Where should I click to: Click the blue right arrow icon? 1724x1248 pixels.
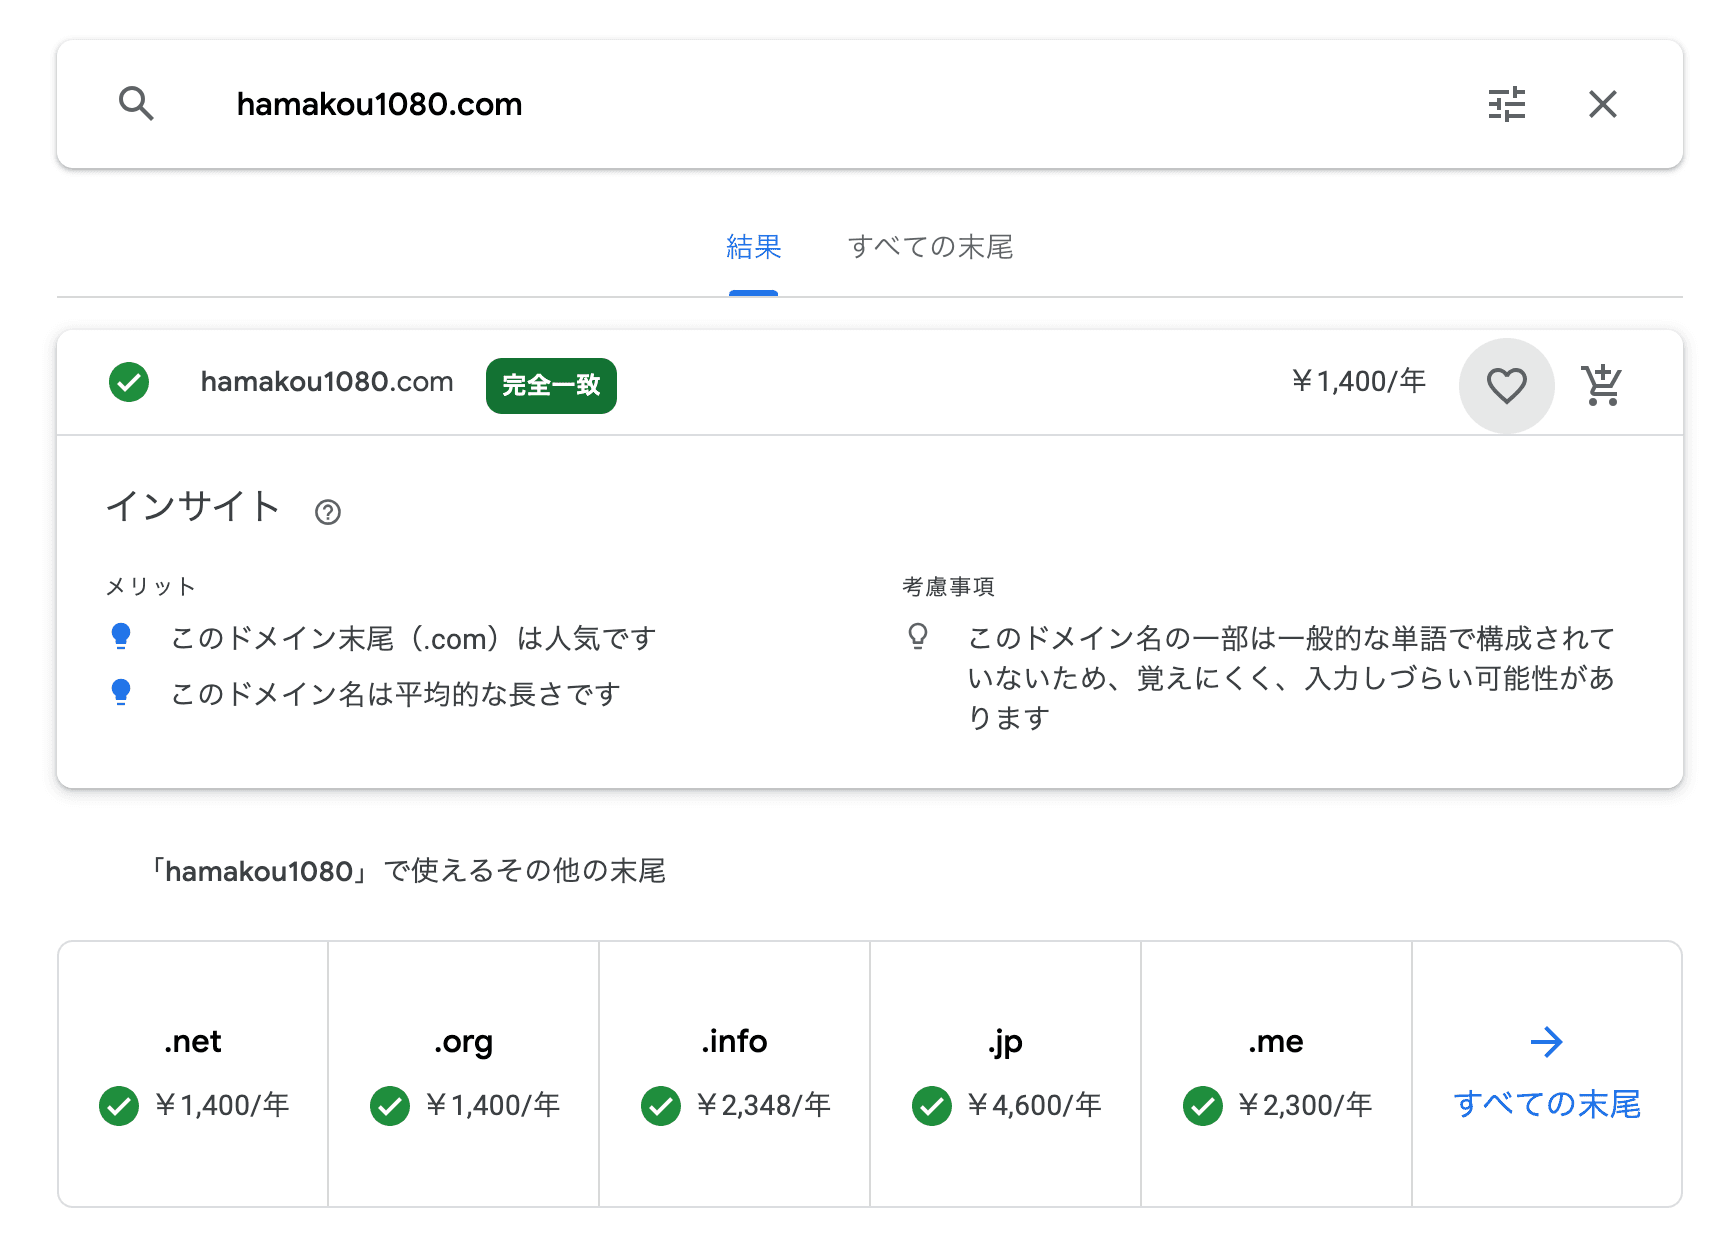[1547, 1042]
